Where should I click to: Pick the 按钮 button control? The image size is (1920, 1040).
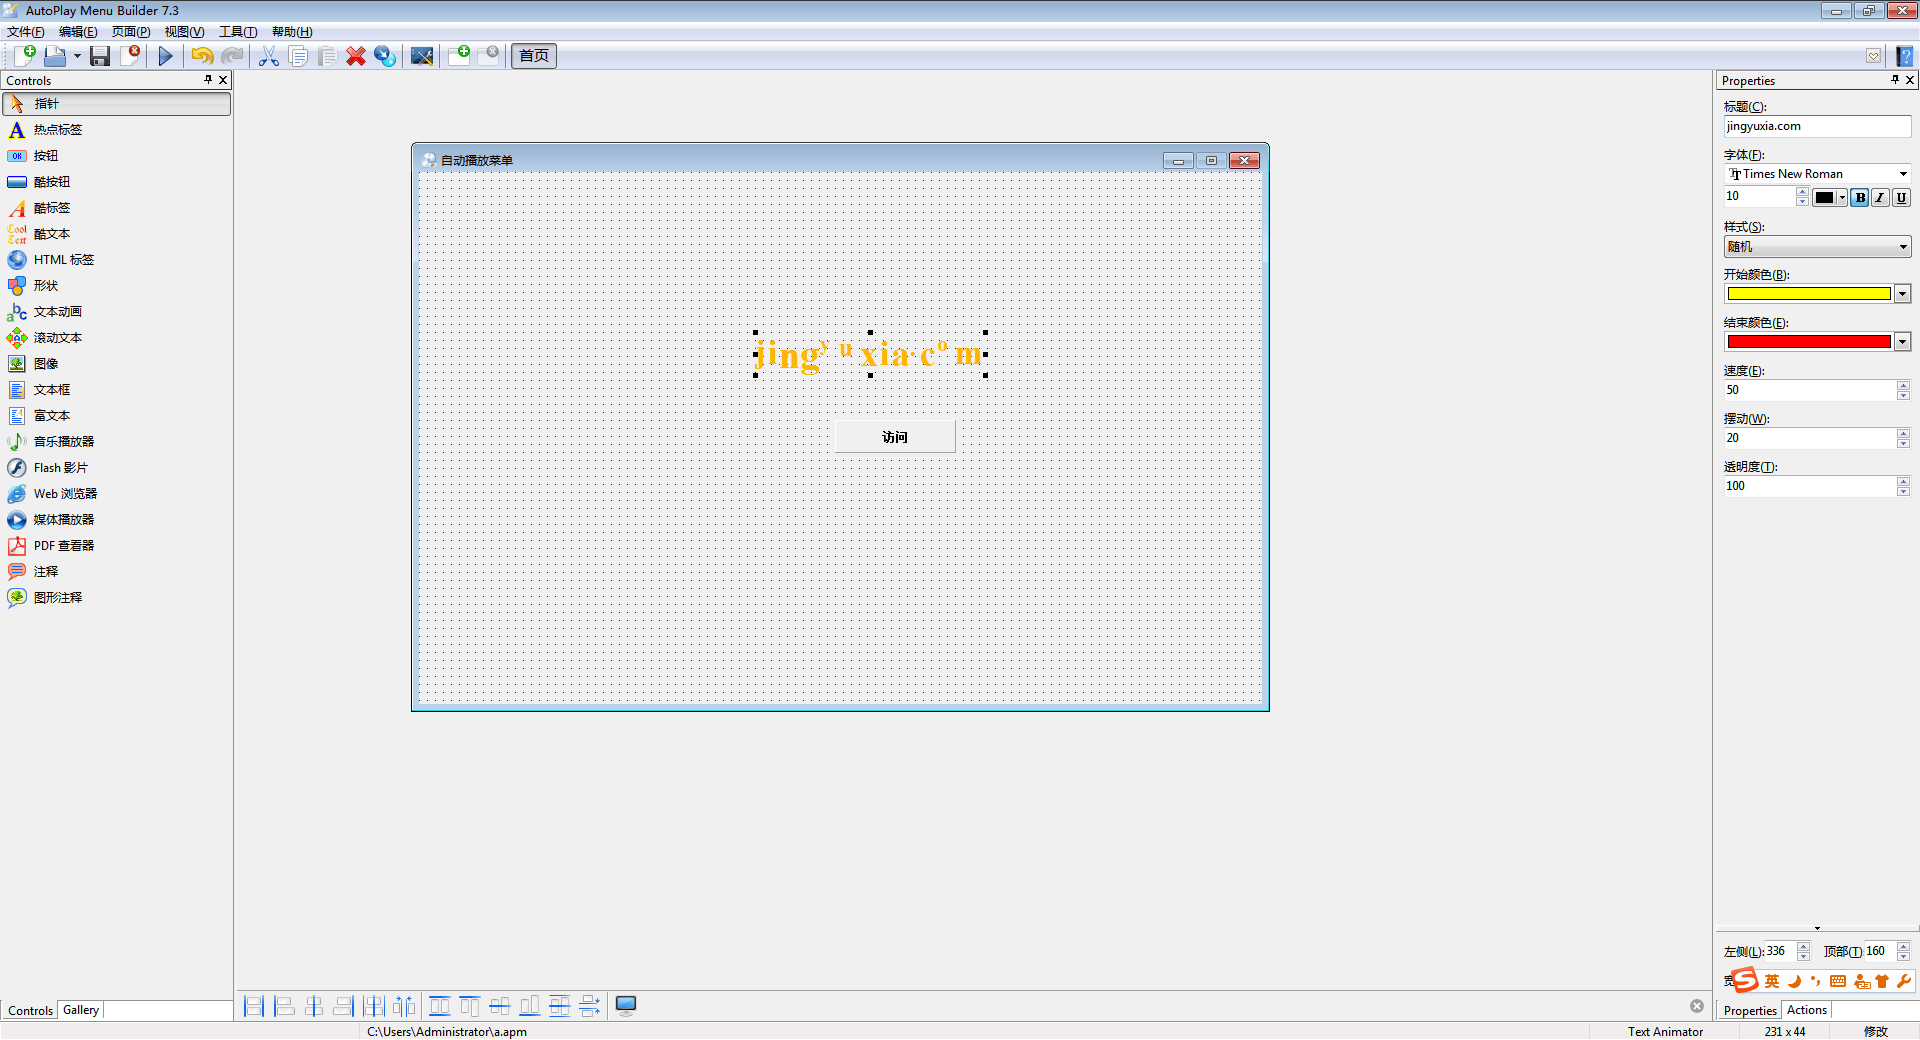(x=117, y=156)
